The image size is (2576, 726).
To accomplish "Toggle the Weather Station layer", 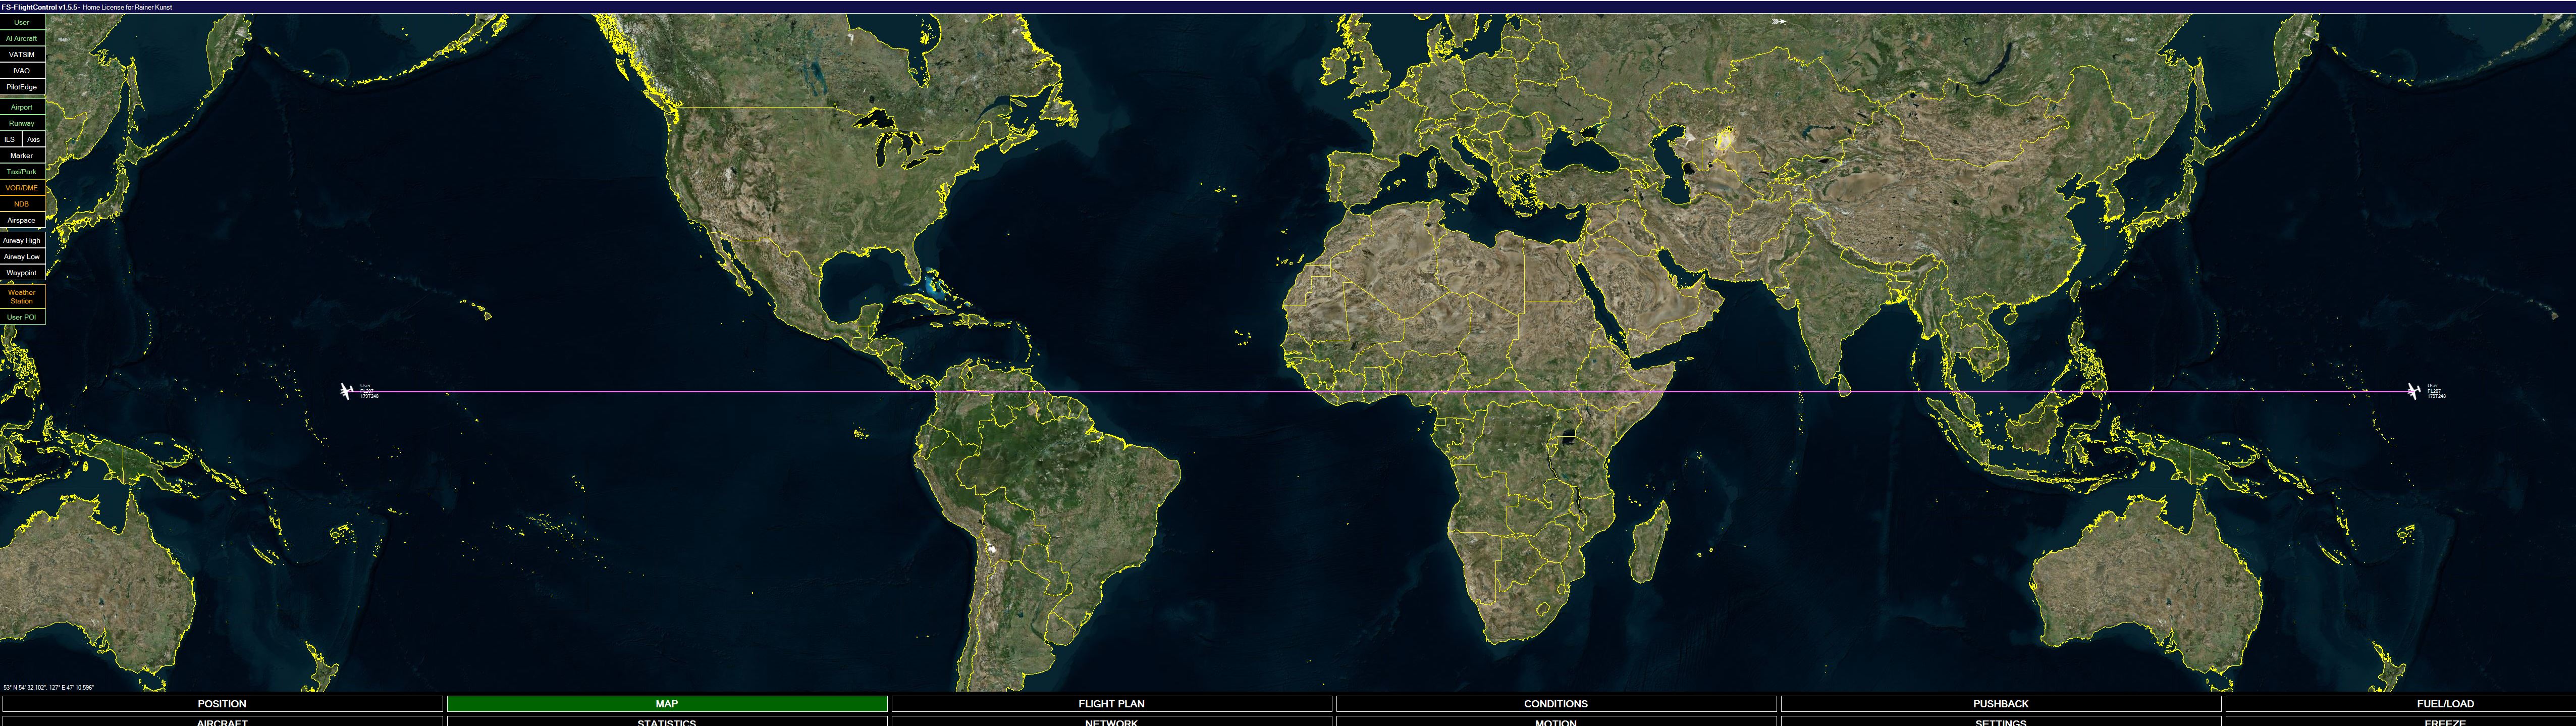I will pyautogui.click(x=22, y=297).
